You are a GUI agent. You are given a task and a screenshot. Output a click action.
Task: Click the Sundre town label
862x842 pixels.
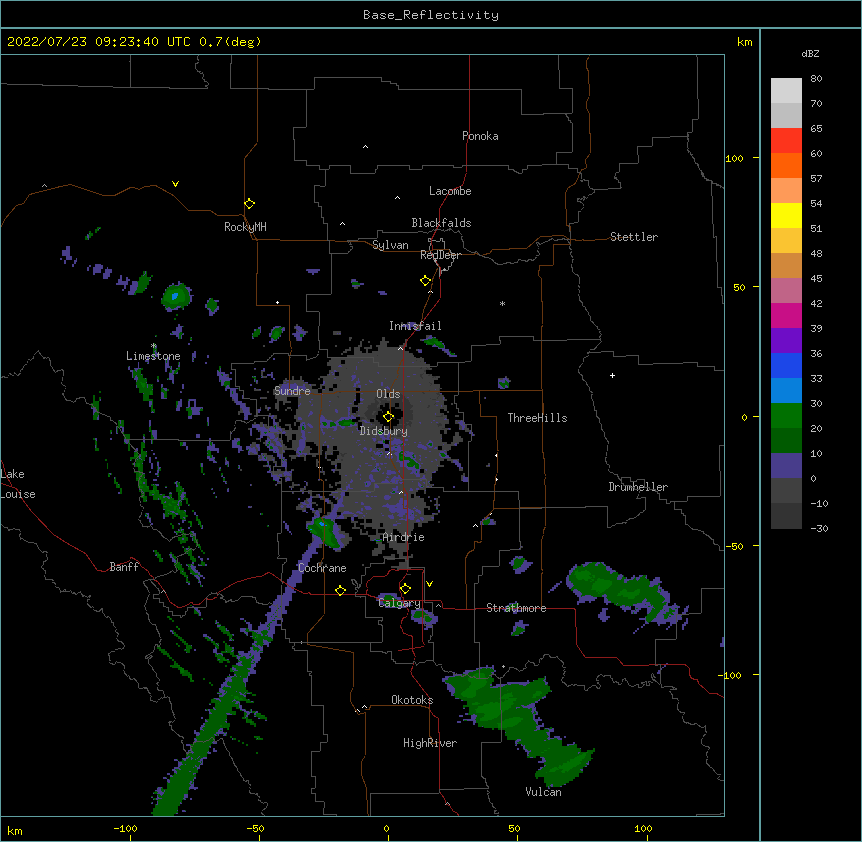292,391
